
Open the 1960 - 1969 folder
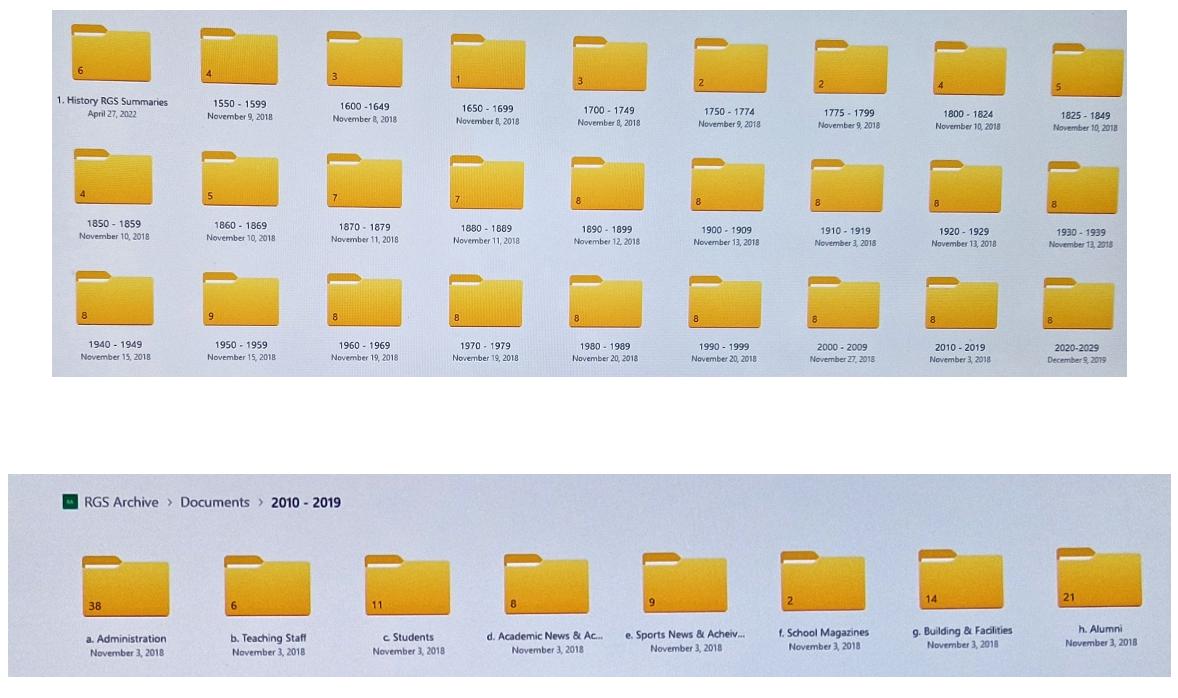[364, 300]
